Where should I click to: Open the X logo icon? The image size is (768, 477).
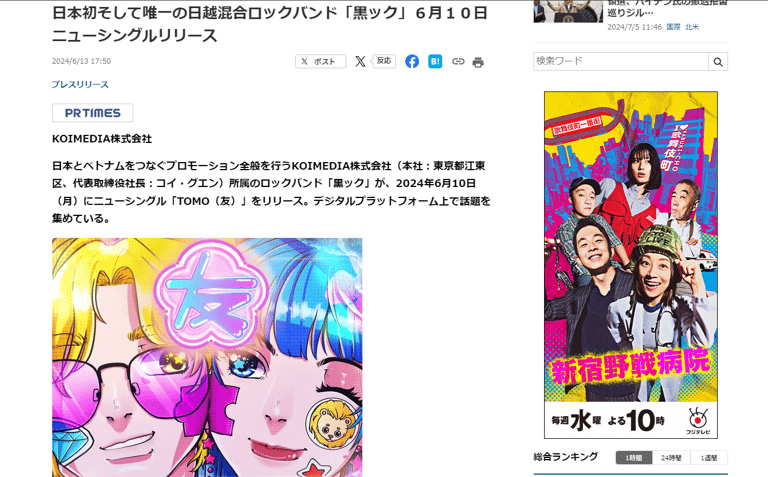coord(360,61)
